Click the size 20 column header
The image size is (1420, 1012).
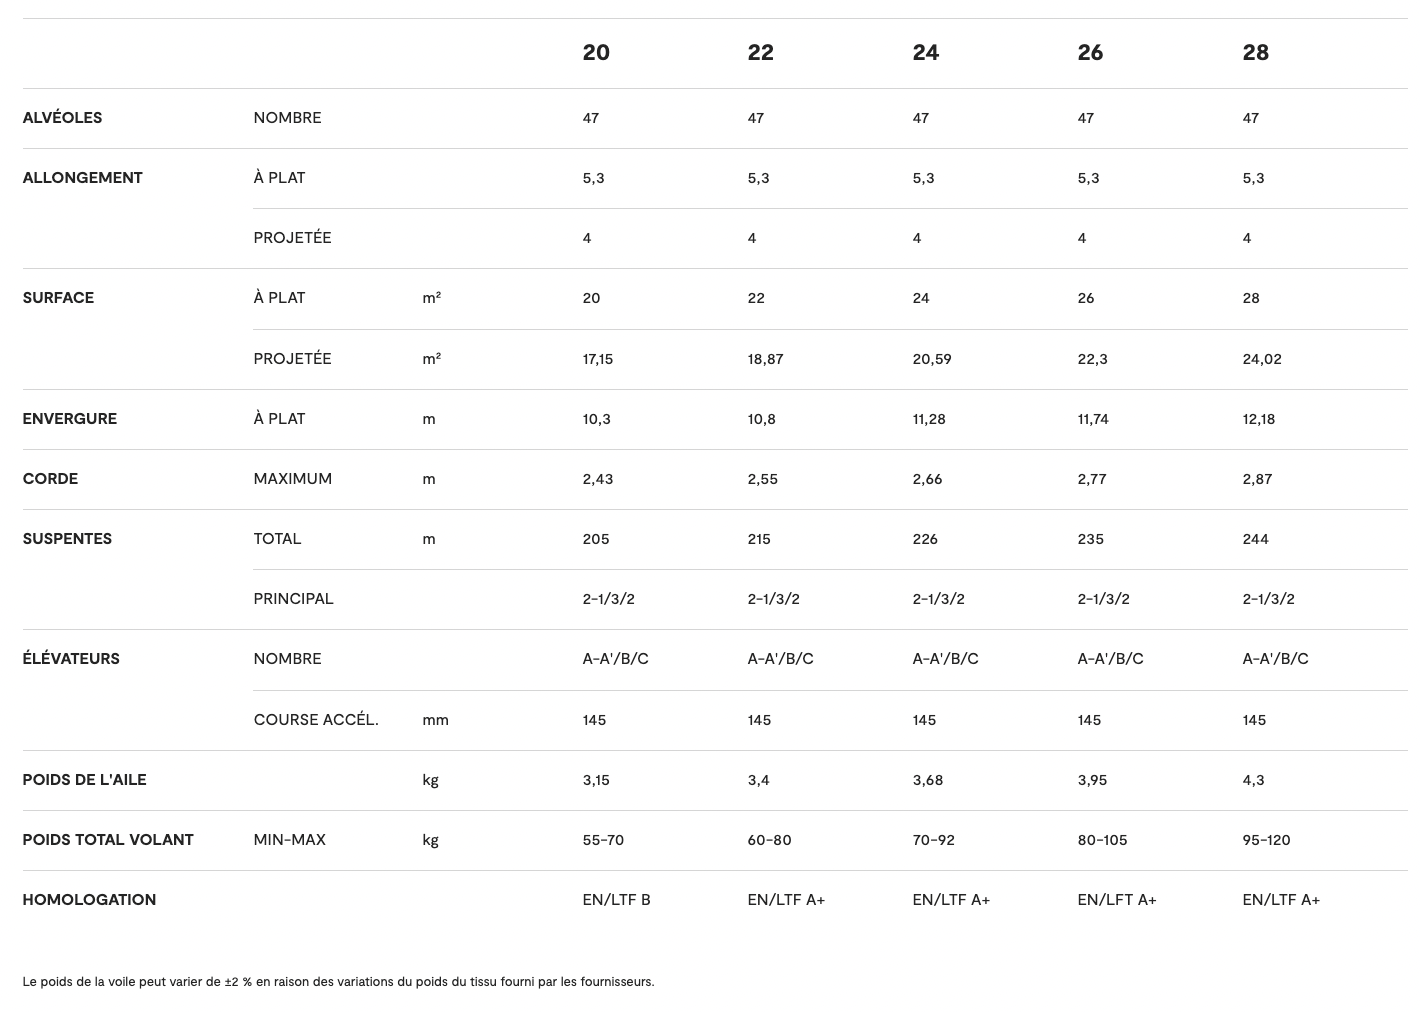596,53
